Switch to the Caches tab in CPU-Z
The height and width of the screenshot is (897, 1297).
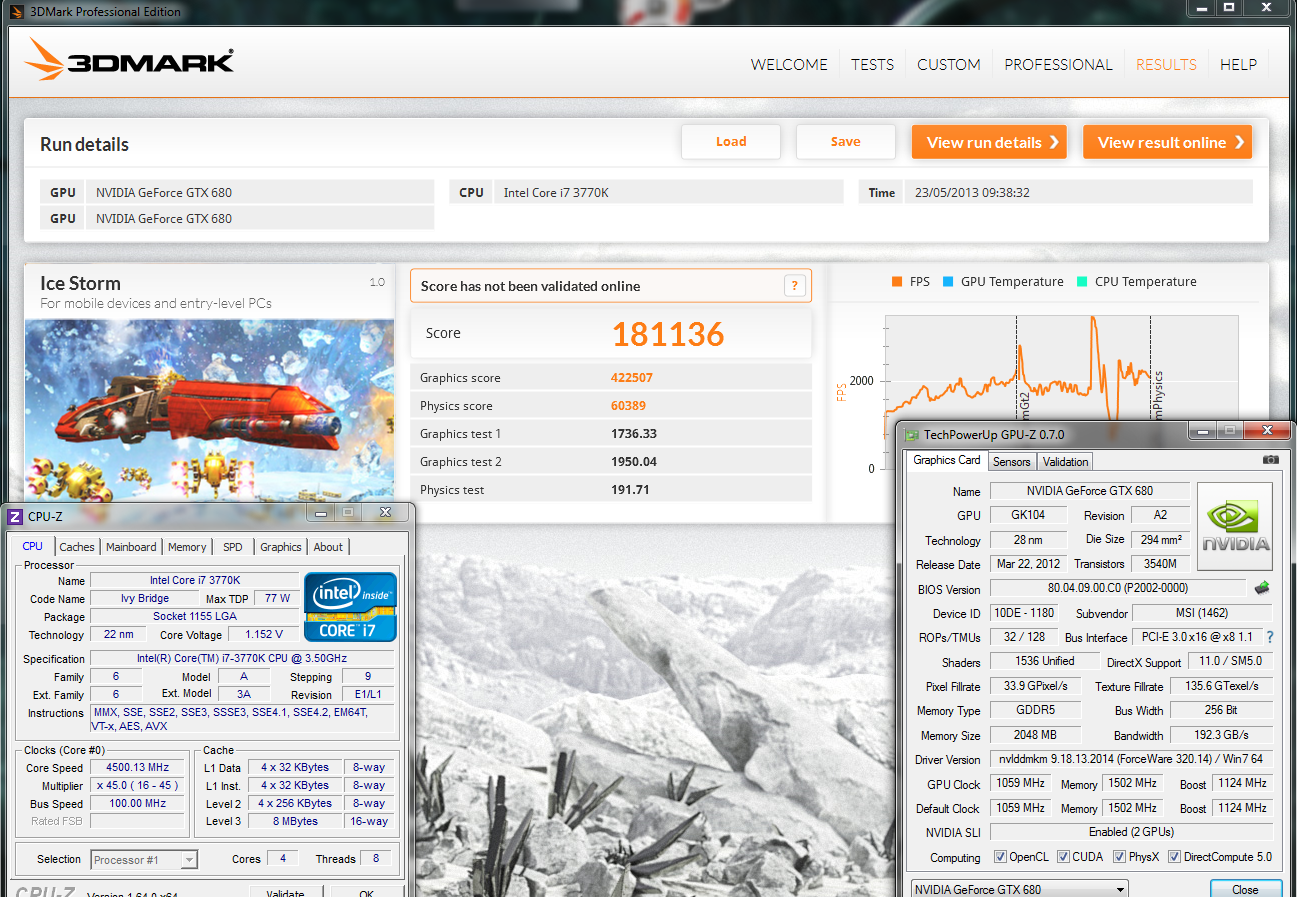click(x=77, y=547)
